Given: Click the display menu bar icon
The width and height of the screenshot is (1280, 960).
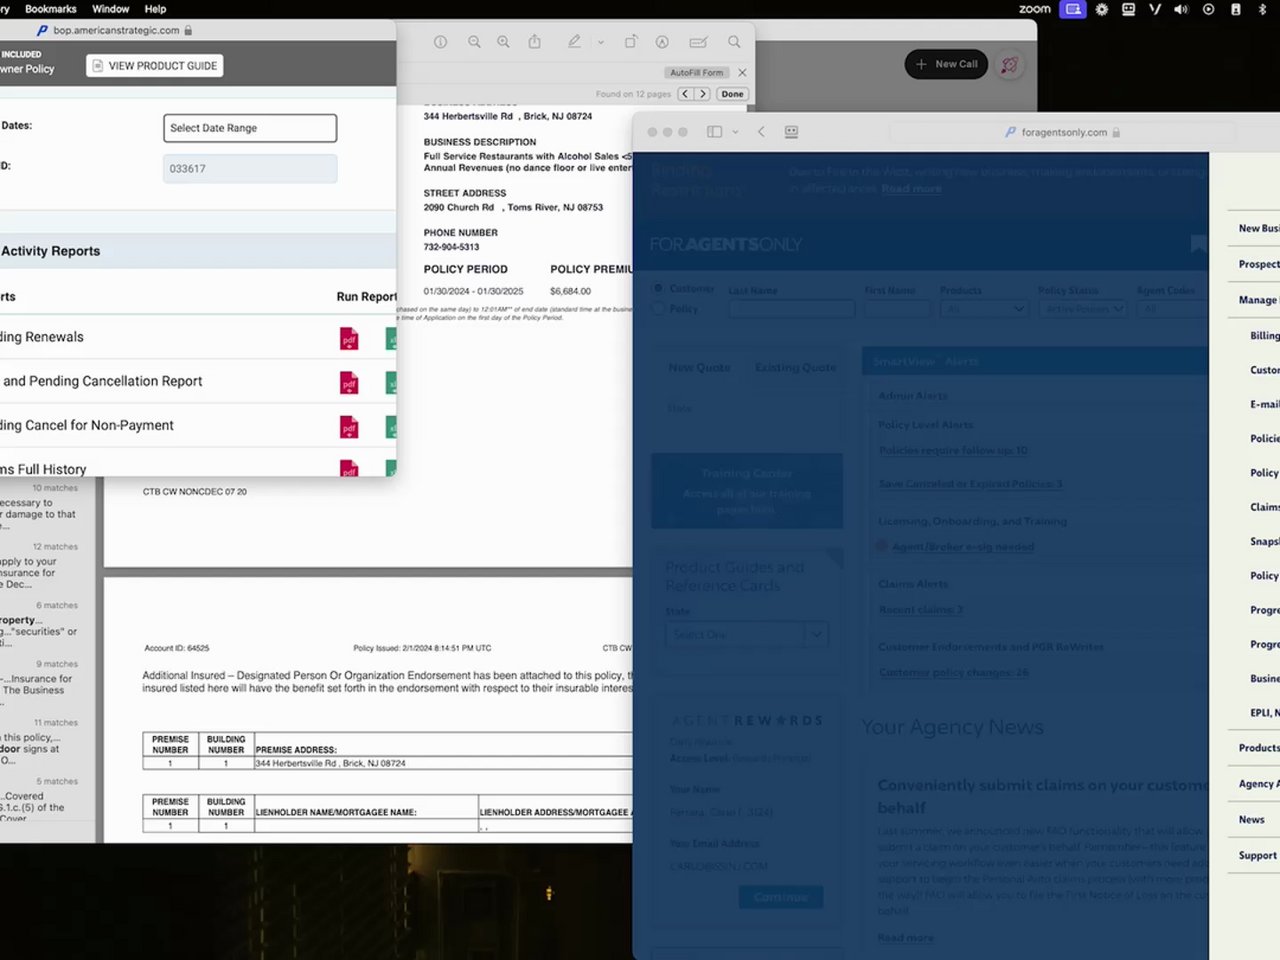Looking at the screenshot, I should [x=1128, y=9].
